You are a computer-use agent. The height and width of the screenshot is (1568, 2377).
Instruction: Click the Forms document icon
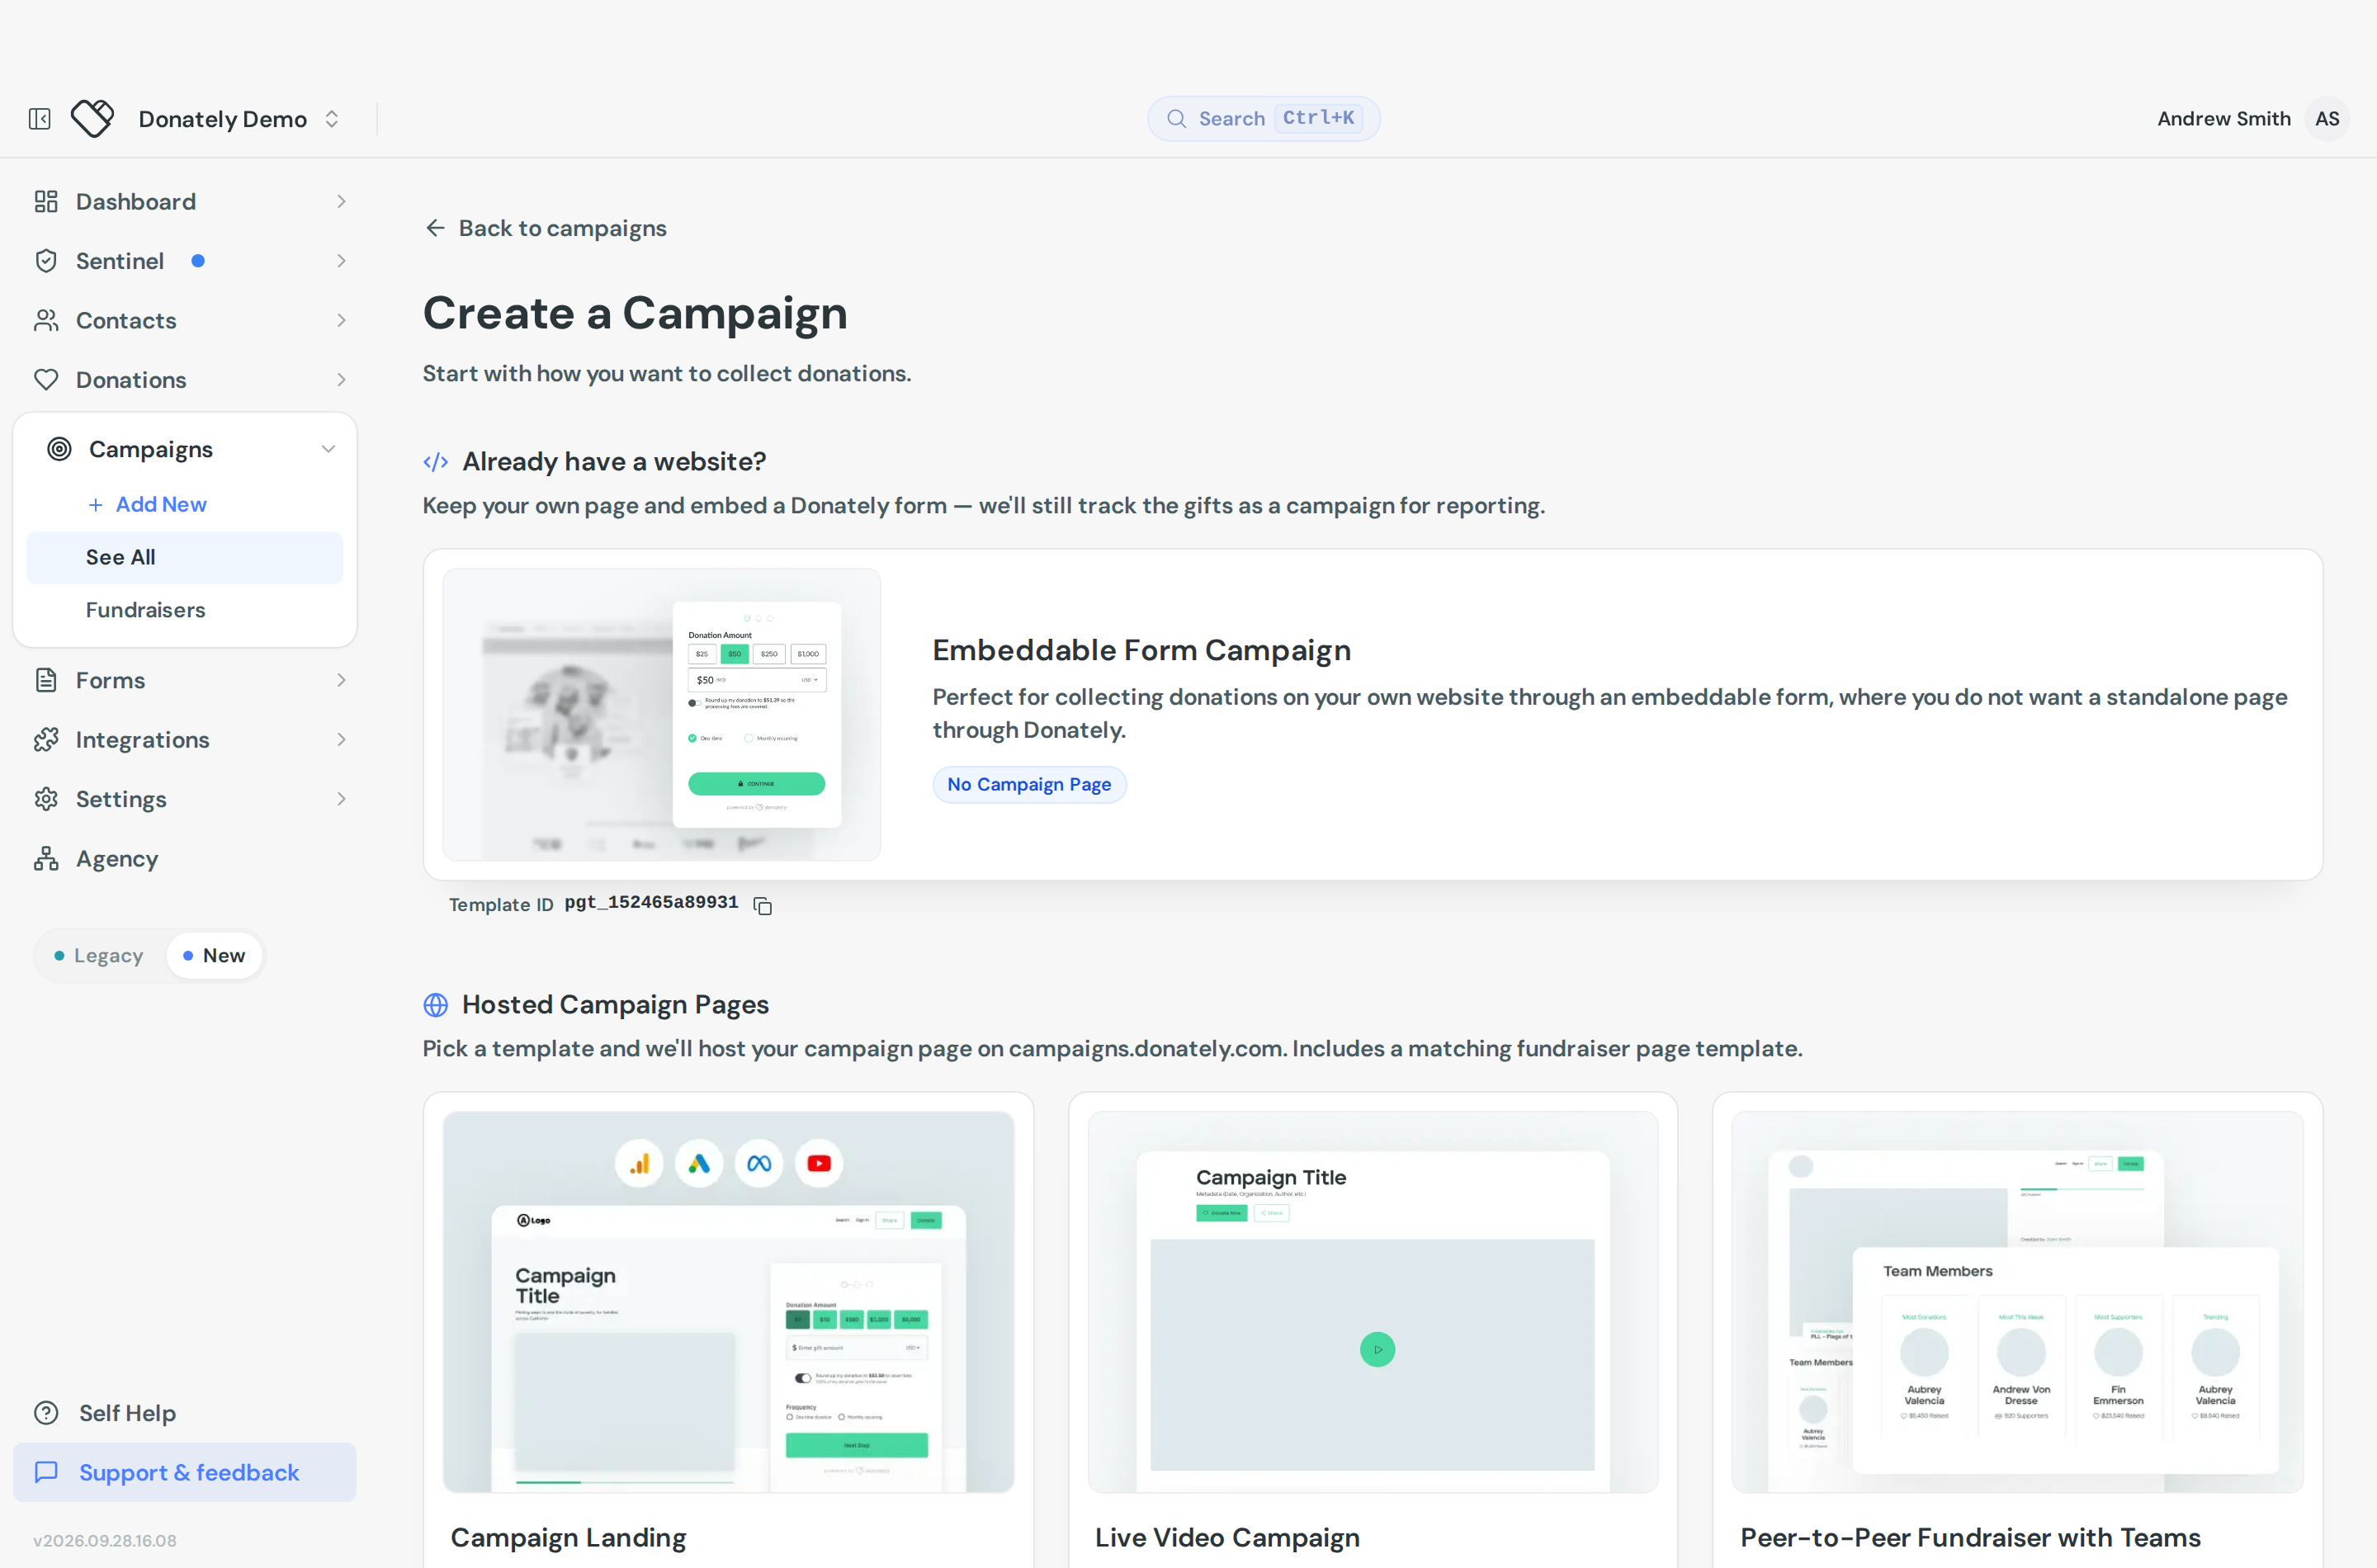[x=46, y=680]
